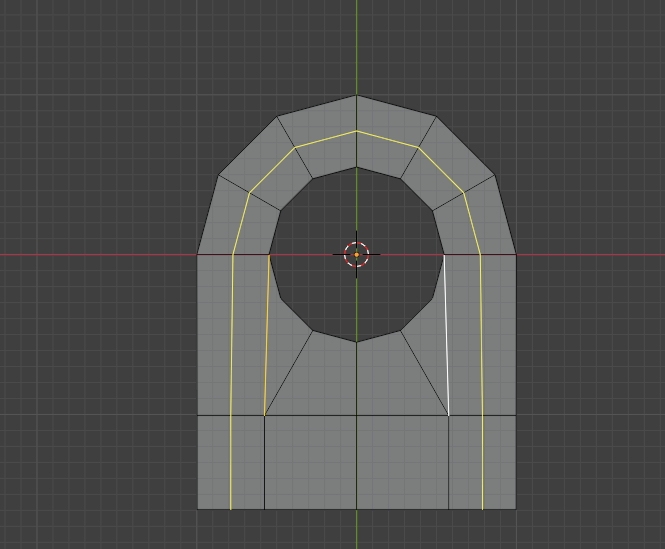The height and width of the screenshot is (549, 665).
Task: Select the orange highlighted edge left of the hole
Action: click(x=267, y=335)
